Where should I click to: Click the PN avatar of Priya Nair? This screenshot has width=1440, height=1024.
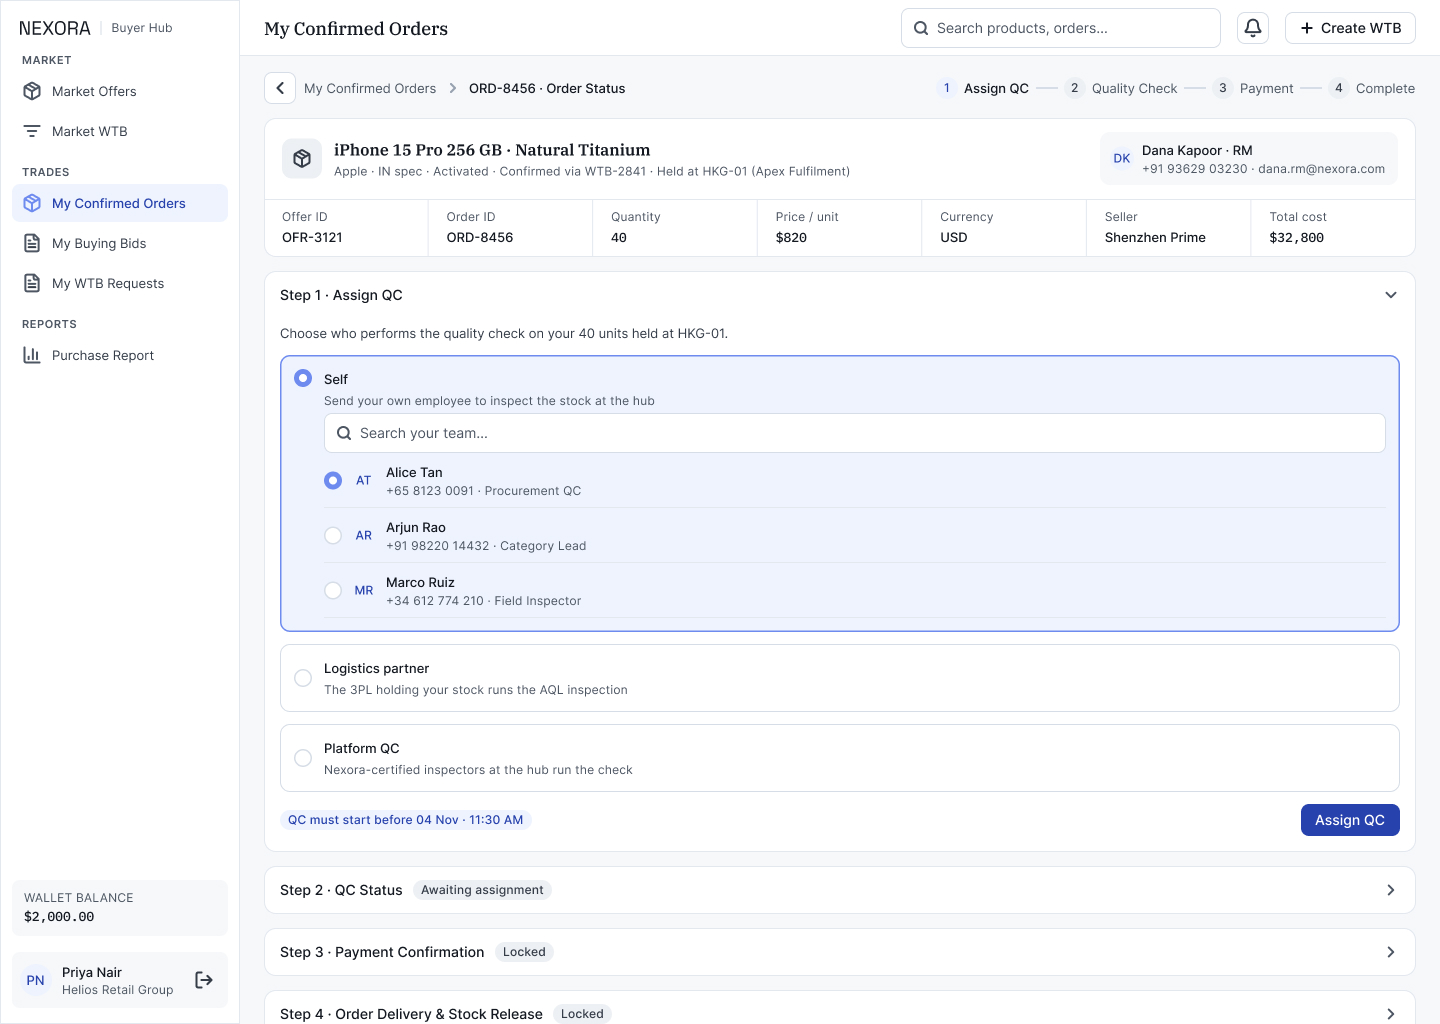pyautogui.click(x=36, y=980)
